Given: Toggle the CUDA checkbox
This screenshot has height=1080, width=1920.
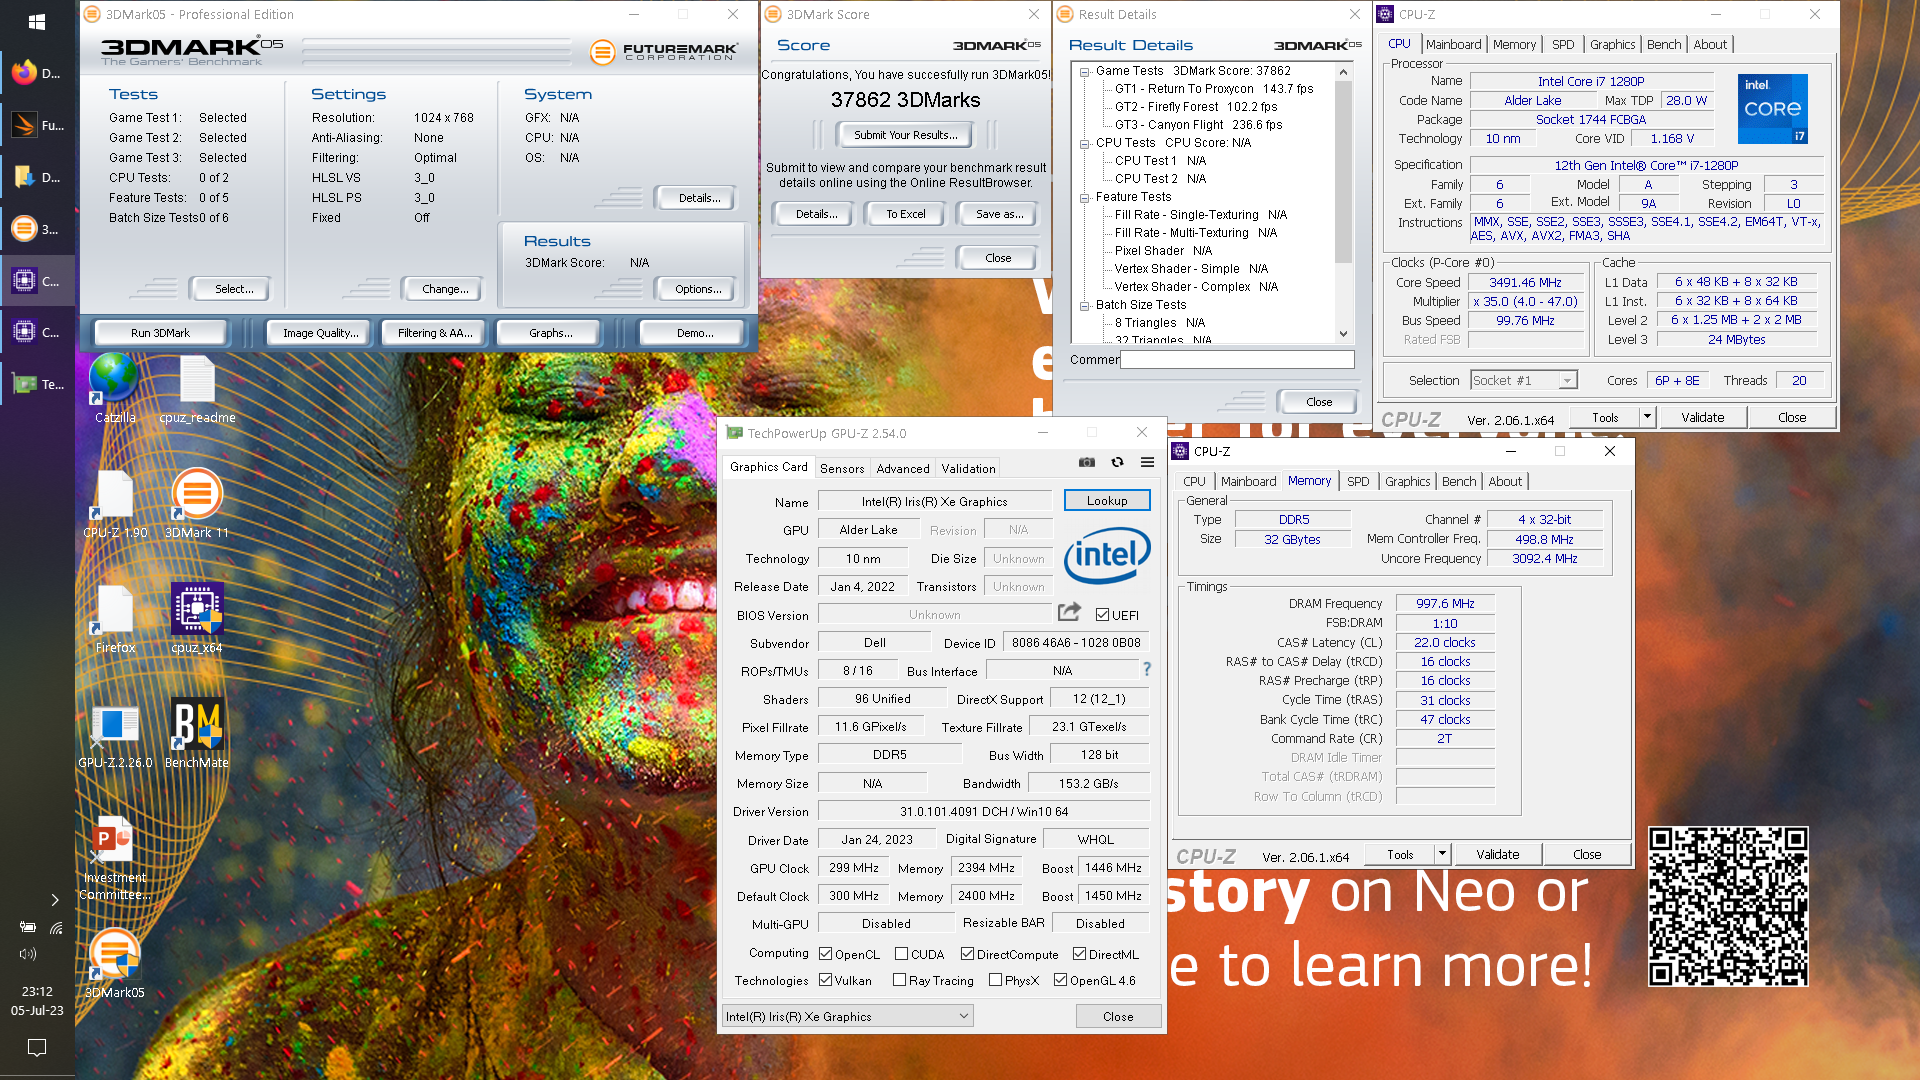Looking at the screenshot, I should click(901, 954).
